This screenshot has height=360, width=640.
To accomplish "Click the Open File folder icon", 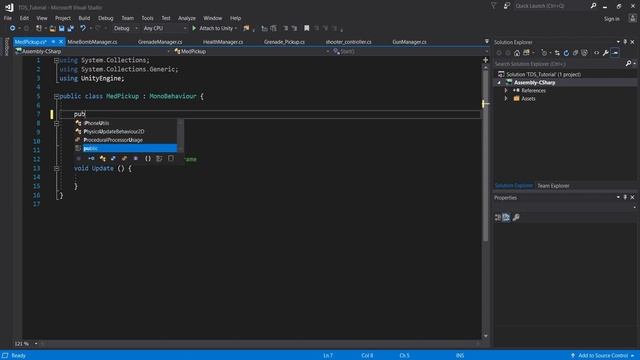I will point(53,29).
